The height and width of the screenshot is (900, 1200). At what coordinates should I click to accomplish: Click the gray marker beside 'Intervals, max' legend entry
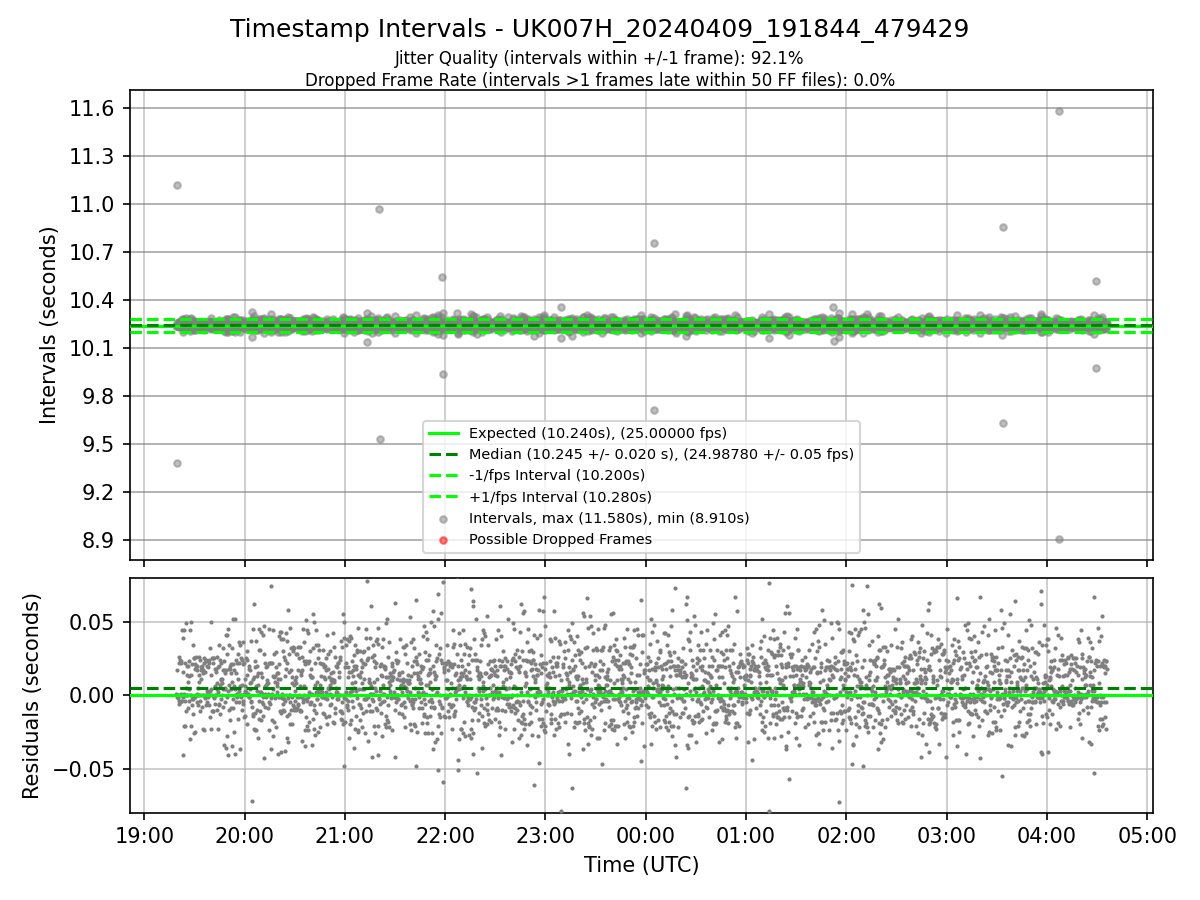[444, 518]
